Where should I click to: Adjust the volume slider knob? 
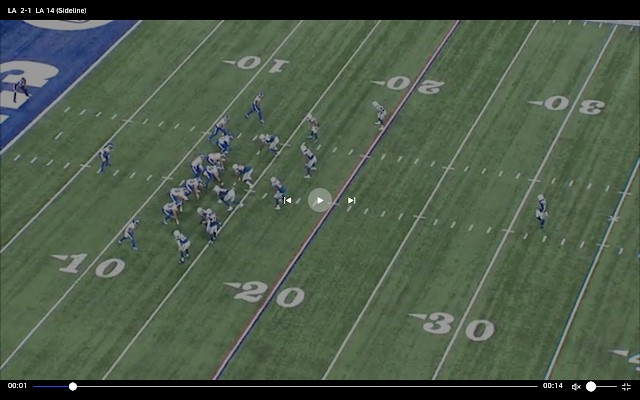[591, 387]
